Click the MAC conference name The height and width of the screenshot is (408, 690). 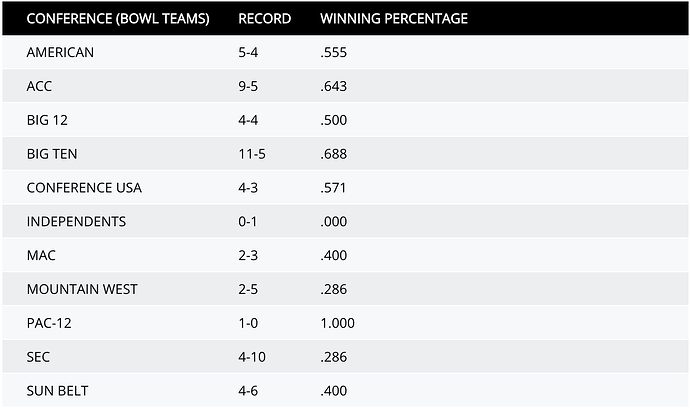click(41, 255)
